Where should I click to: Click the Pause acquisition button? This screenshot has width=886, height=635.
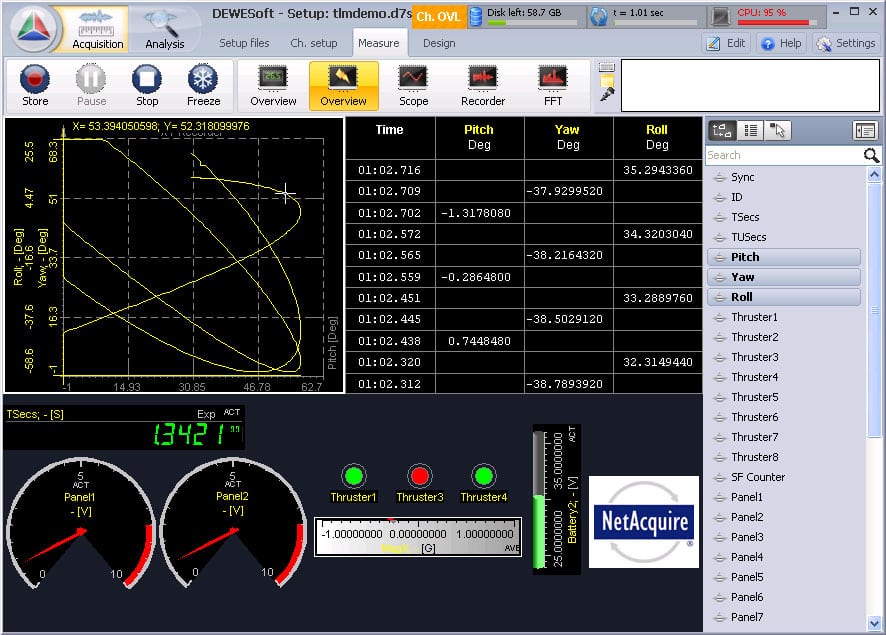[91, 86]
